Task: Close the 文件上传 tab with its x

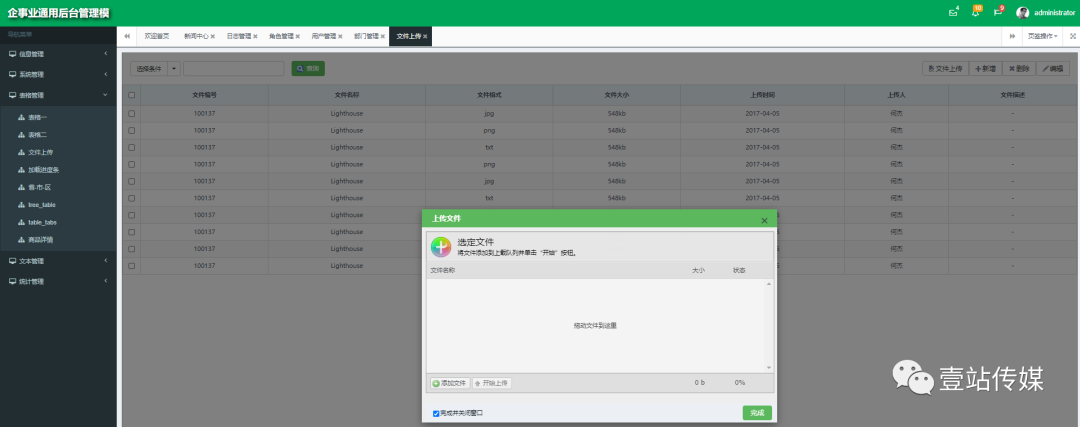Action: click(x=425, y=36)
